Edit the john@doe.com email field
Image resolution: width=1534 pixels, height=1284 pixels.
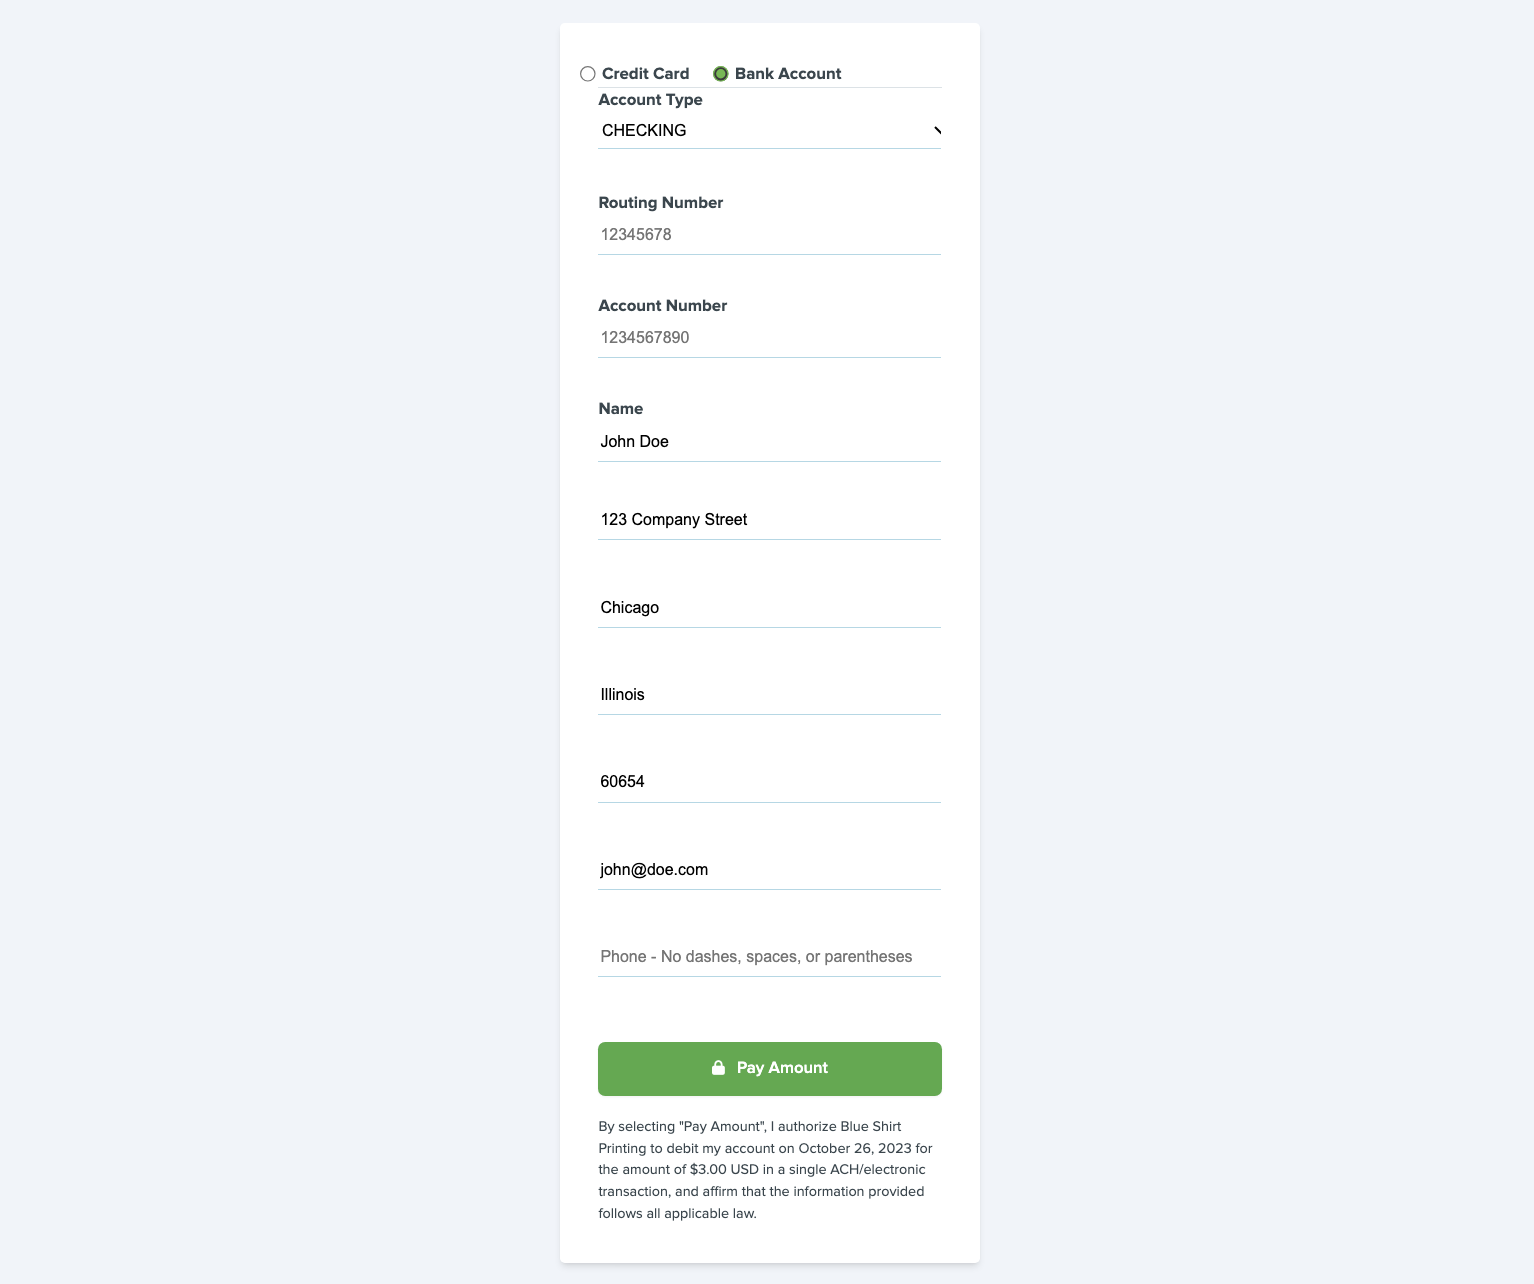click(768, 870)
